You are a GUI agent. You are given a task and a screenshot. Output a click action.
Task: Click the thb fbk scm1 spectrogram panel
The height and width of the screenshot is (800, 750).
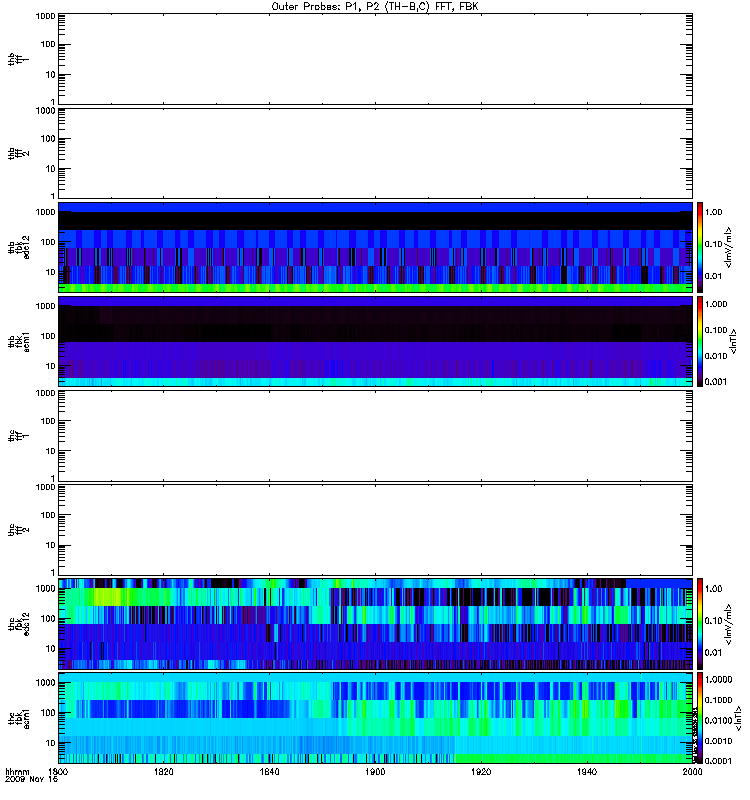(x=375, y=341)
